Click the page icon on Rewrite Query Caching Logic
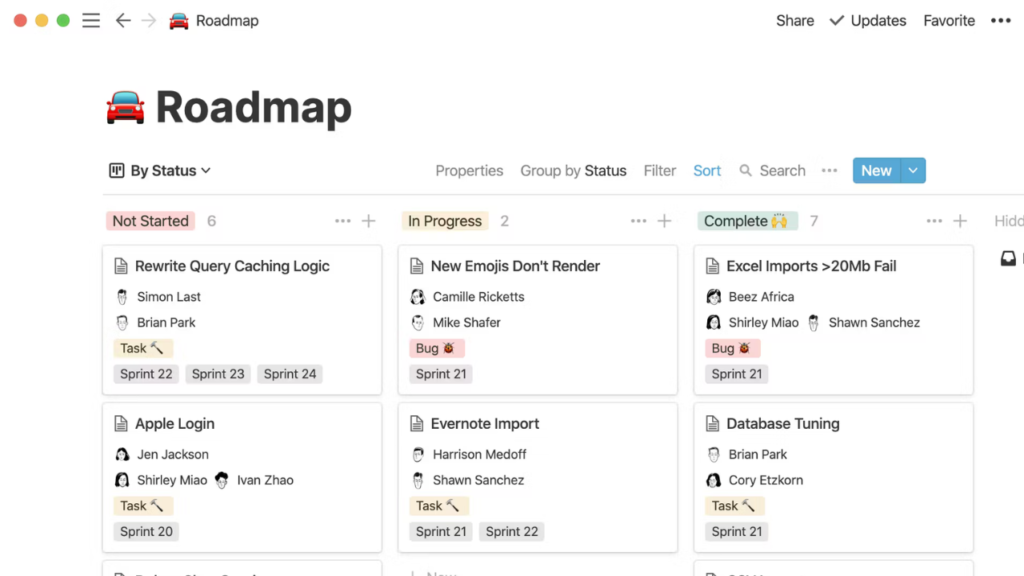 coord(122,266)
